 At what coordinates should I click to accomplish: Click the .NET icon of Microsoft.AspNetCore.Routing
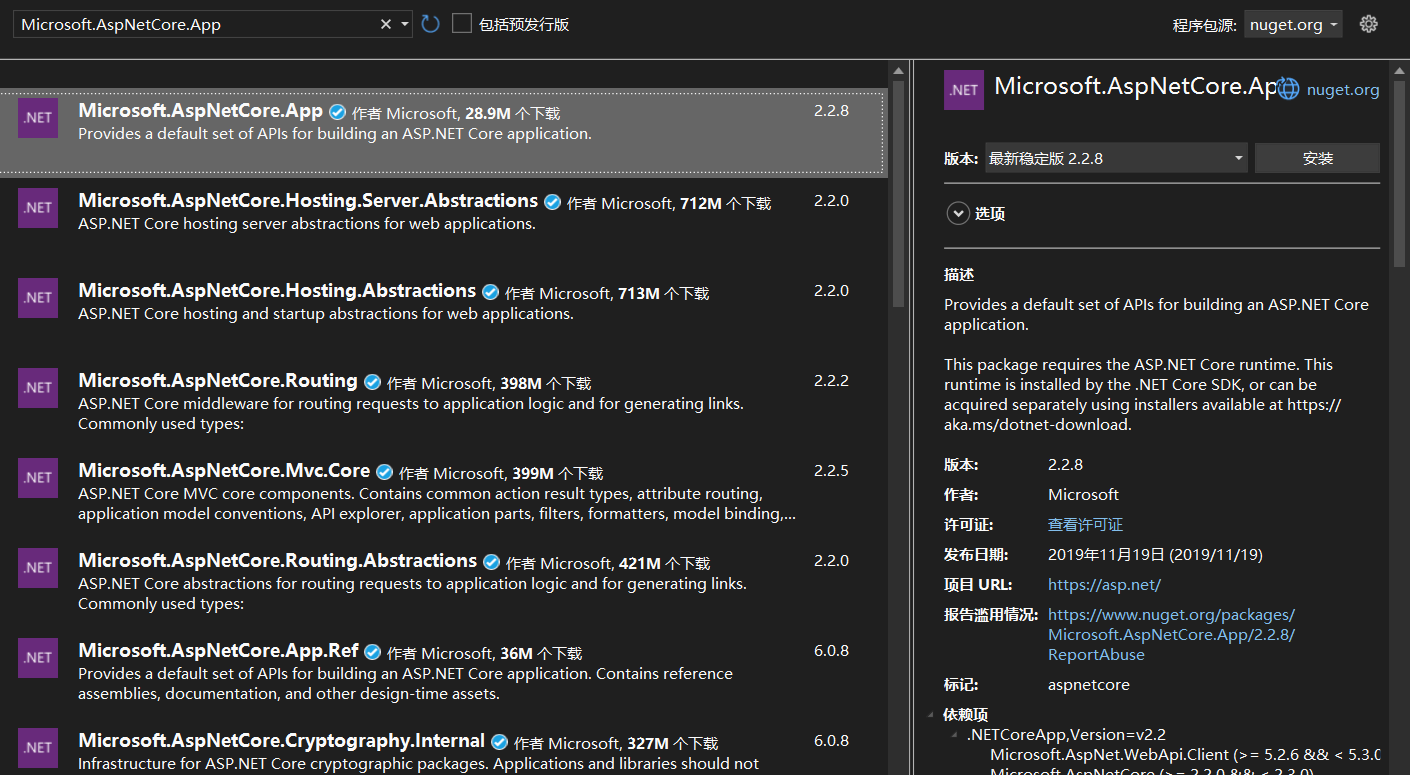(x=38, y=387)
